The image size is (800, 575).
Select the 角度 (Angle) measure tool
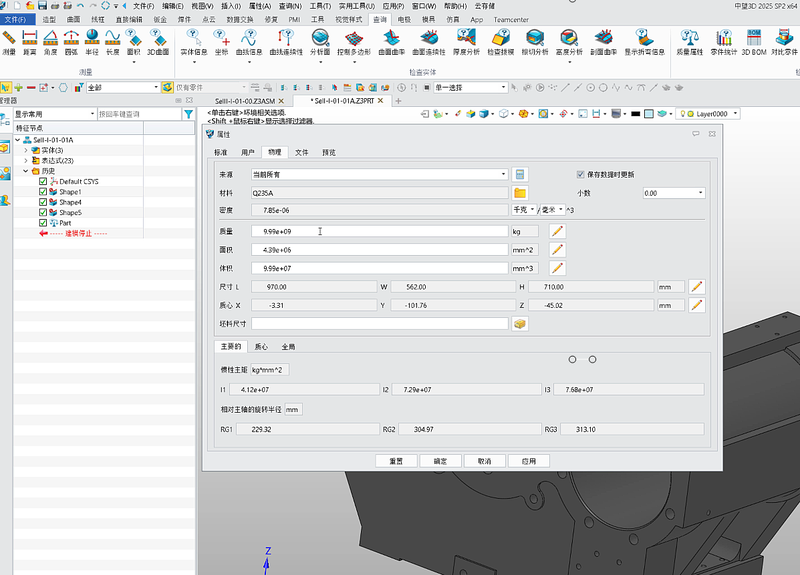tap(51, 41)
